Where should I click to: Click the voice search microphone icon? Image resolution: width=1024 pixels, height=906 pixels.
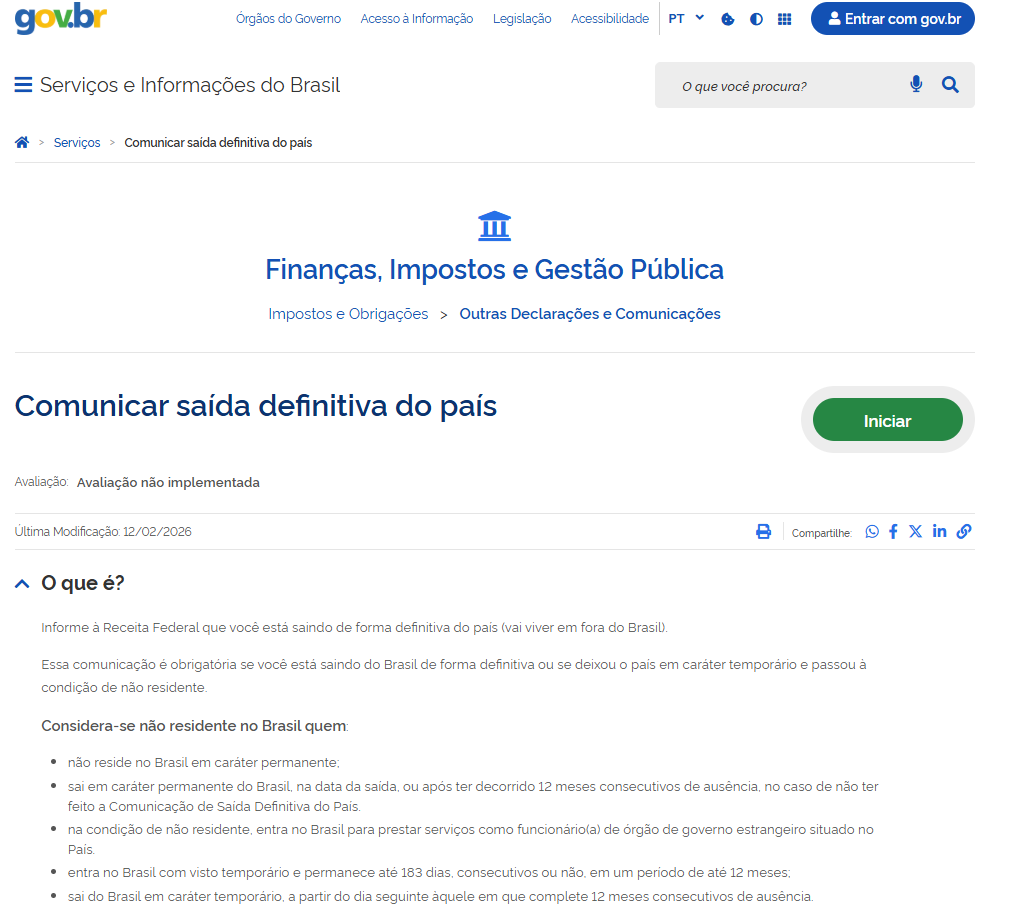point(916,85)
